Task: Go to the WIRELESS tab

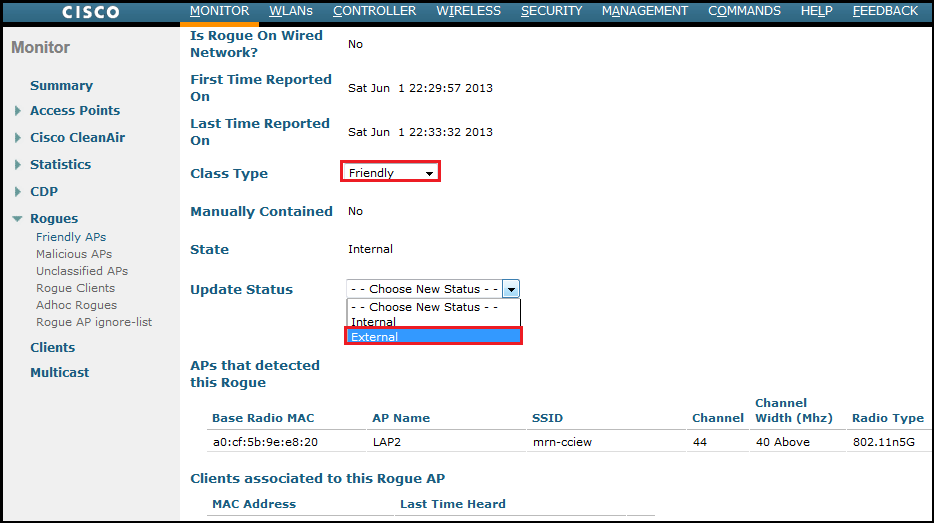Action: (468, 11)
